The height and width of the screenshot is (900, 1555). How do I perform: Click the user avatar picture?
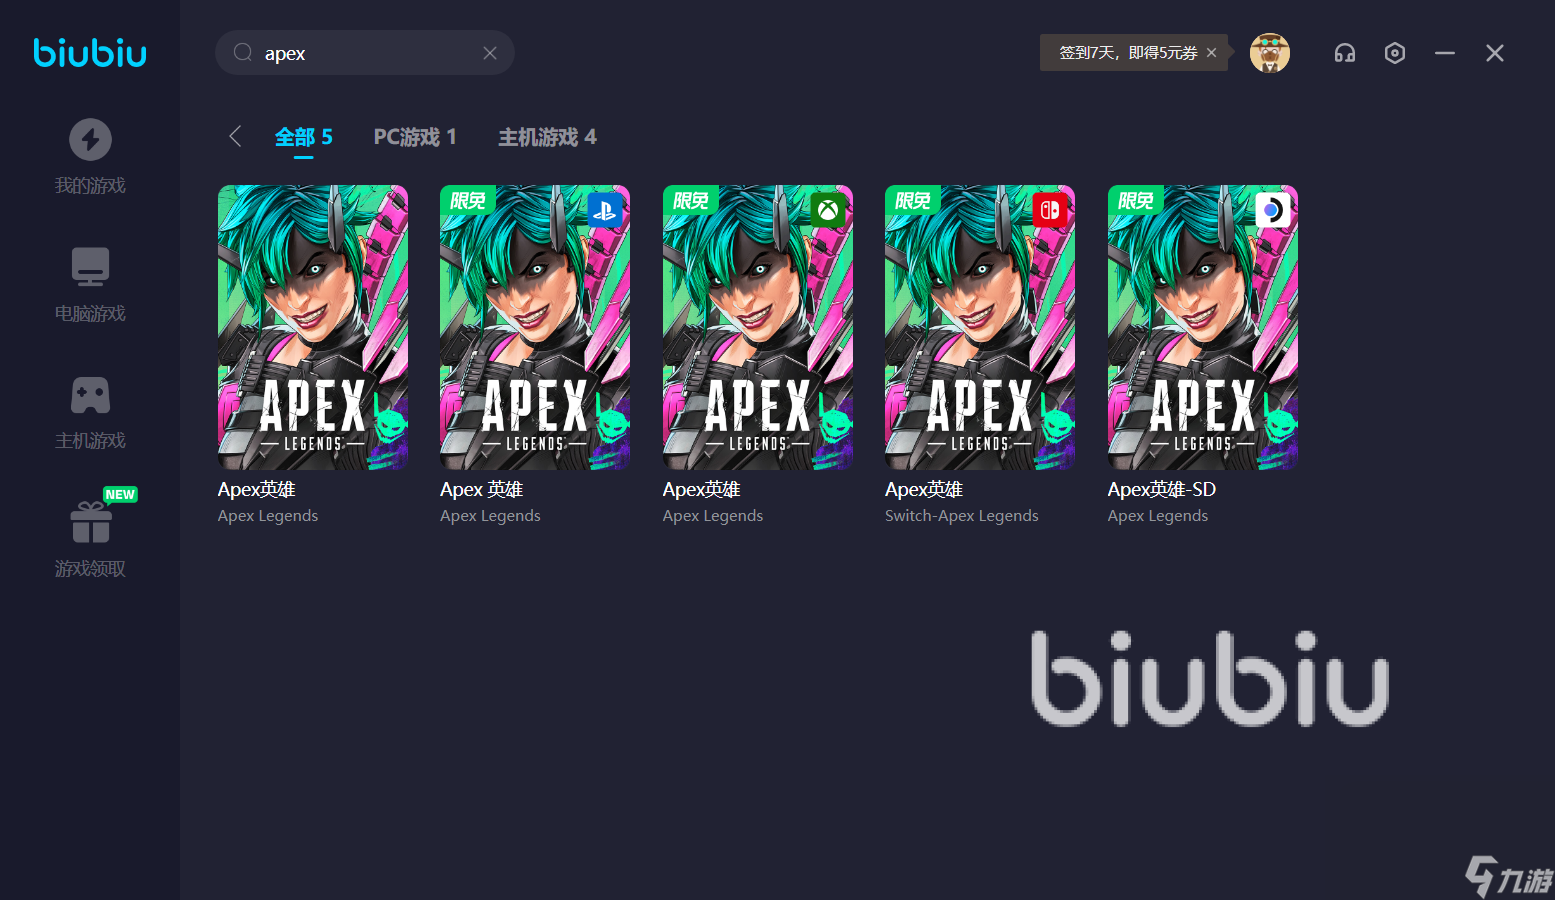click(x=1270, y=53)
